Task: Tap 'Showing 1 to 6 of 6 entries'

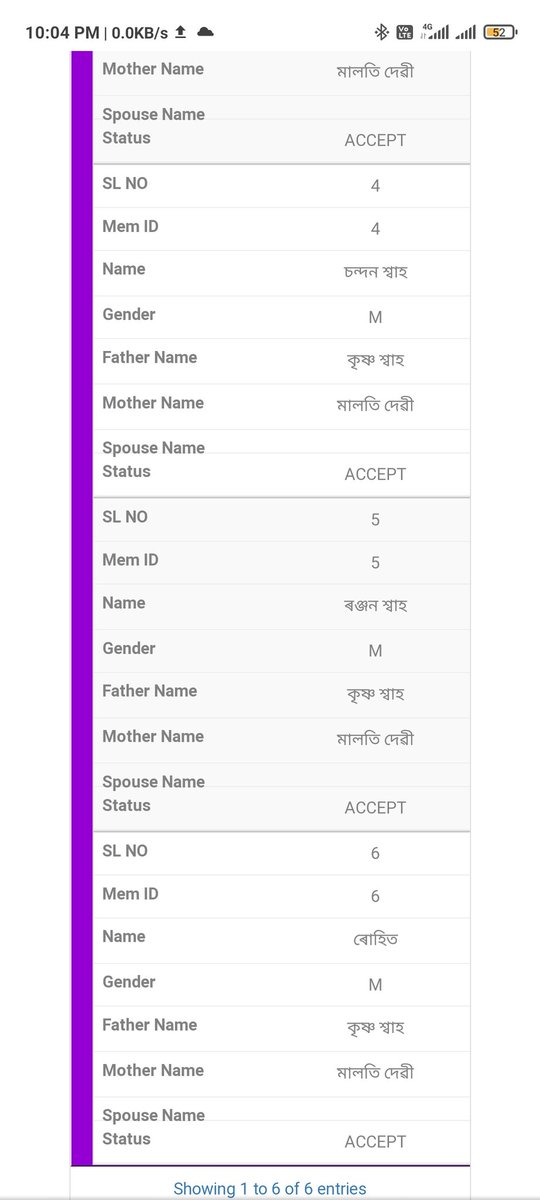Action: [x=270, y=1189]
